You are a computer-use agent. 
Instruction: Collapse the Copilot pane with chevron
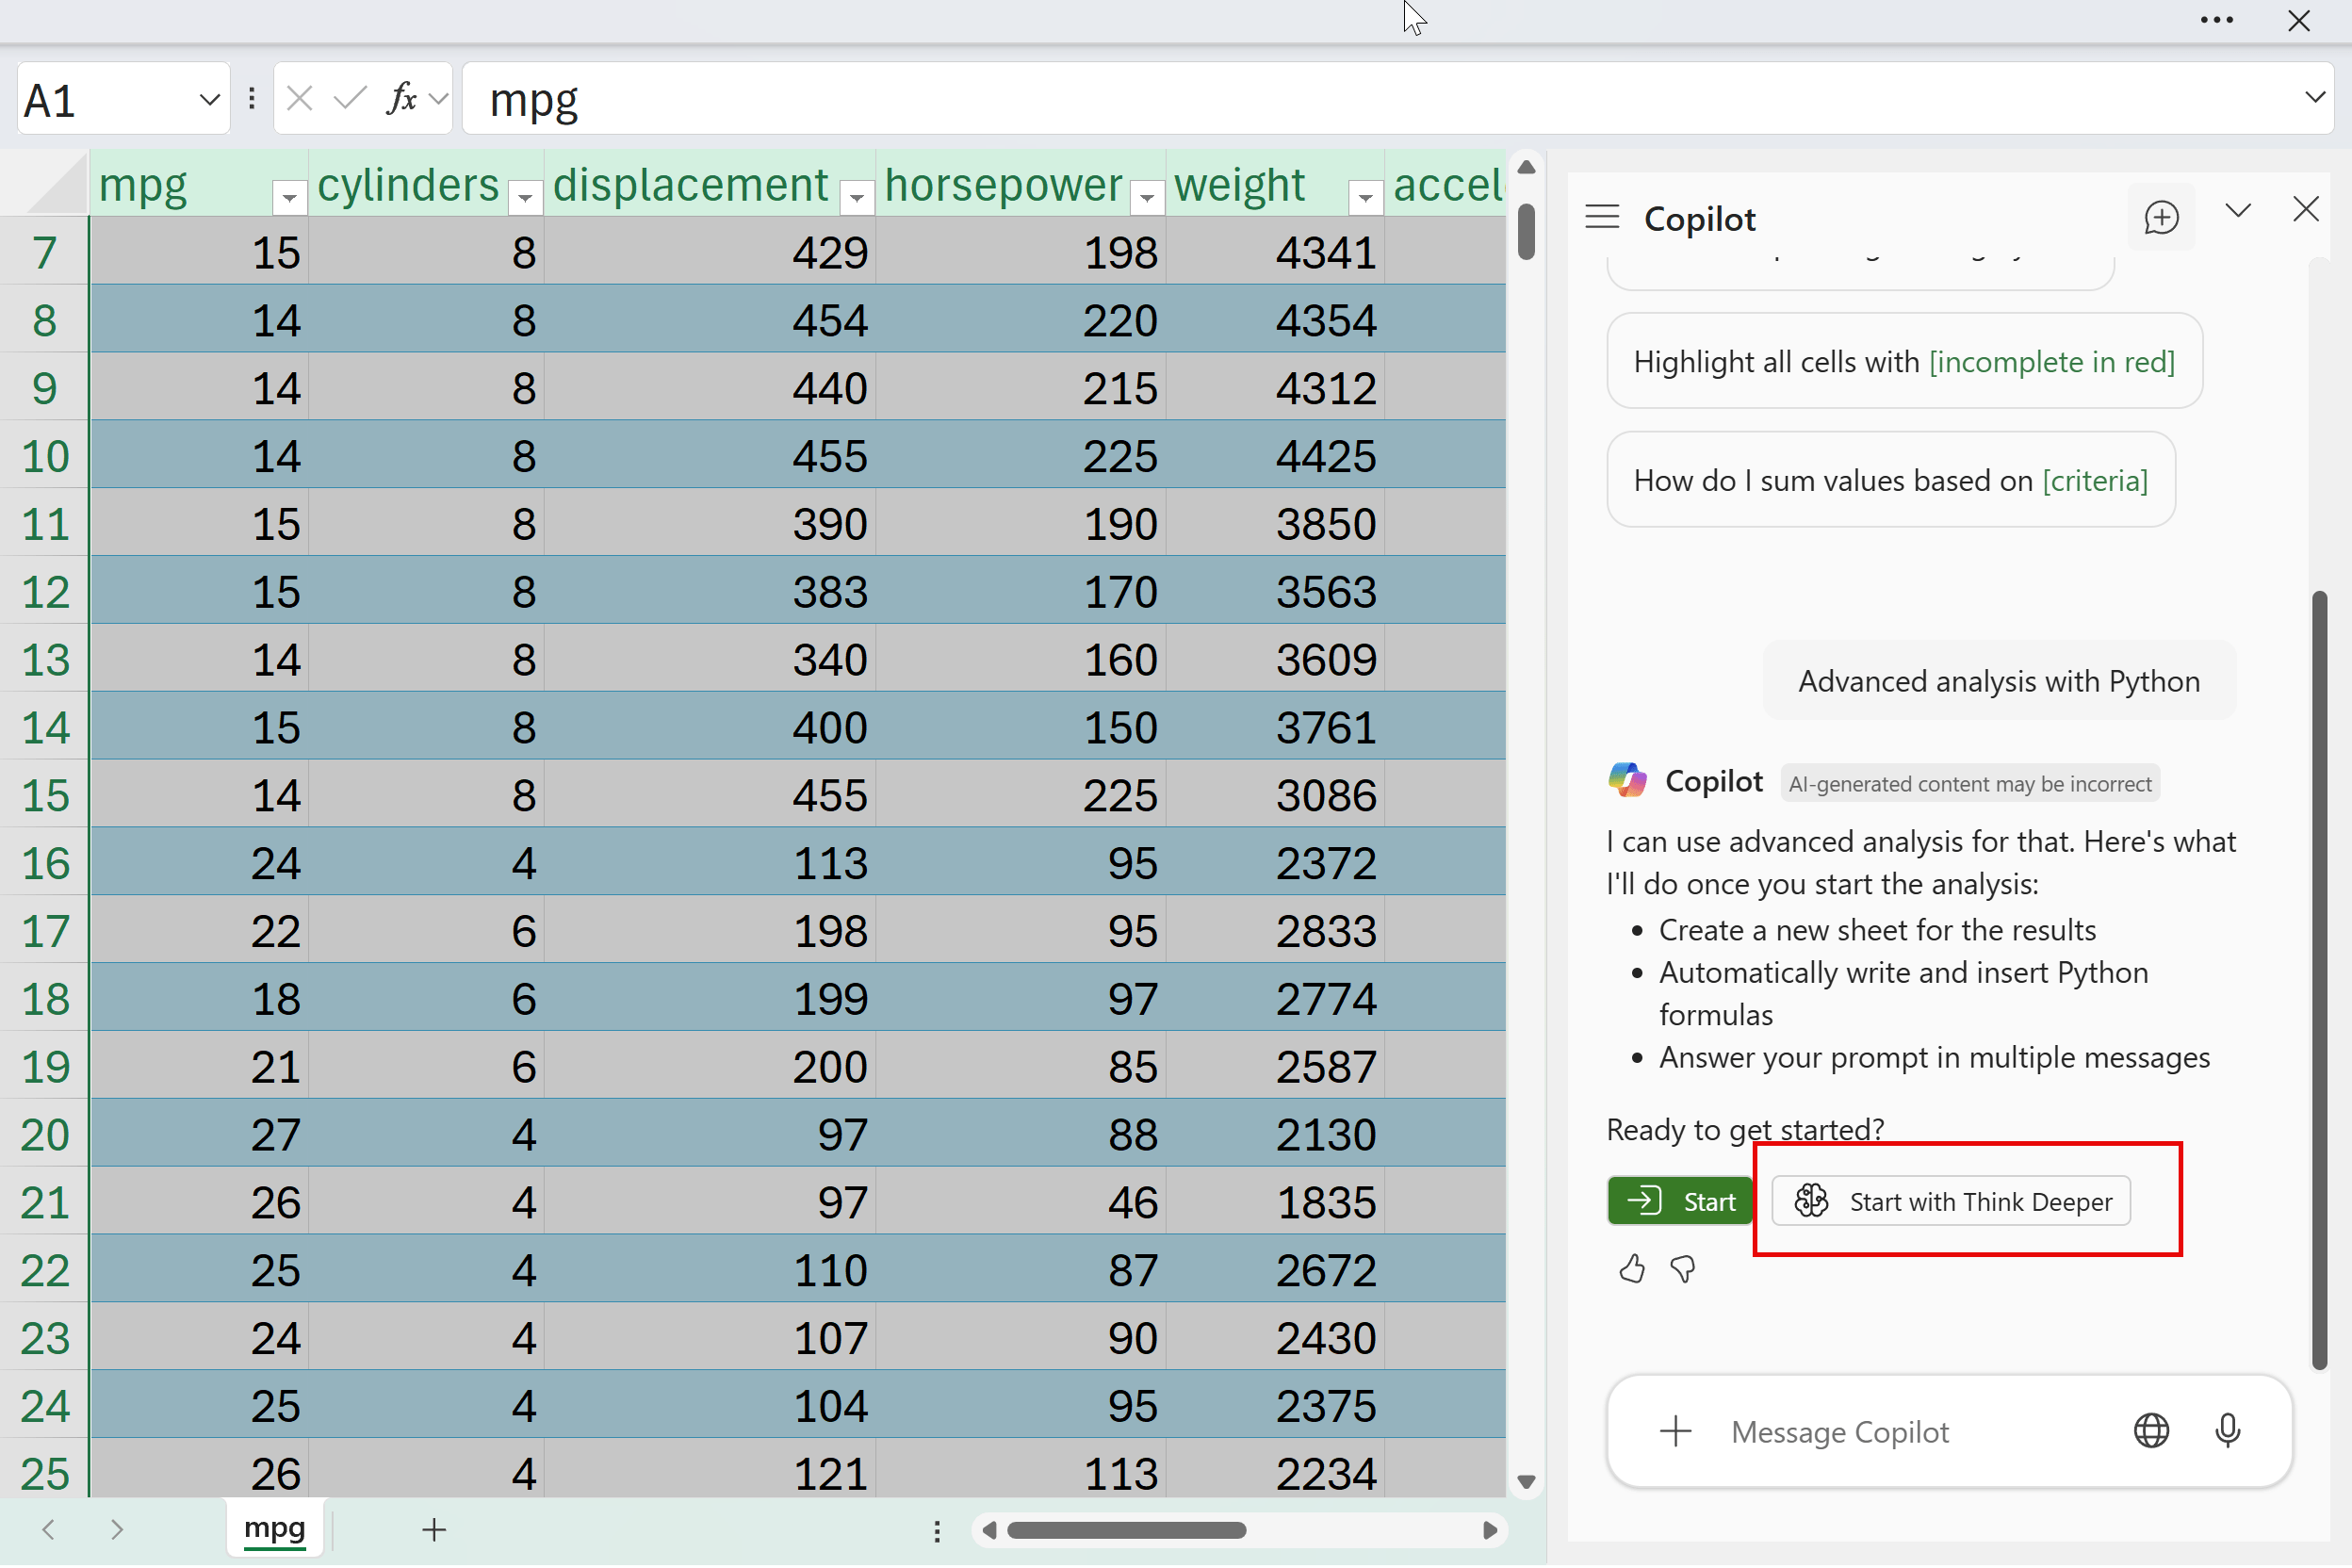tap(2238, 210)
